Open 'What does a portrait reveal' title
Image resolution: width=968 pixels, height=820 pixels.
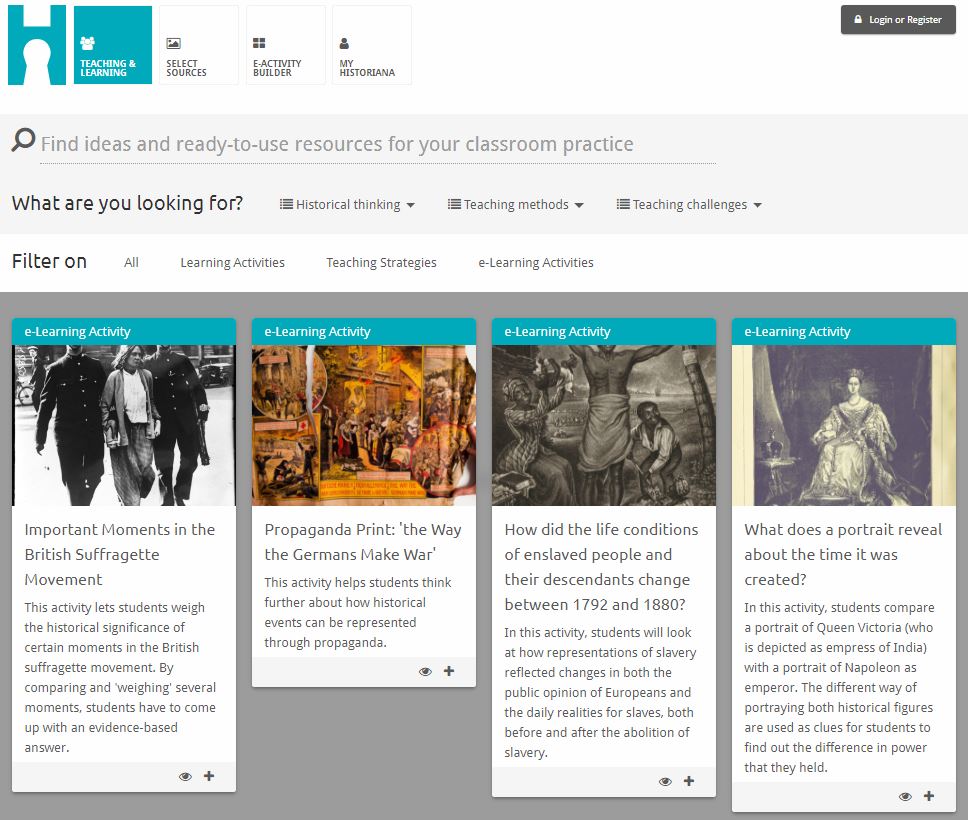(843, 554)
